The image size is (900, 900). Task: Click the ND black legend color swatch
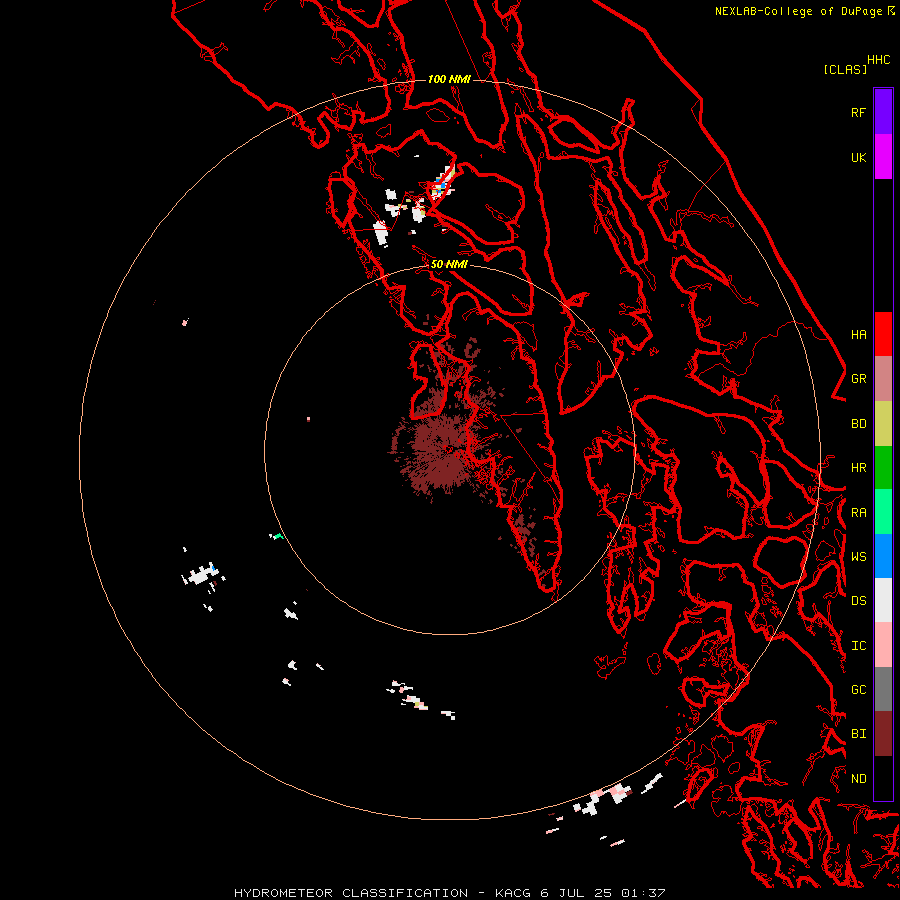click(x=883, y=778)
